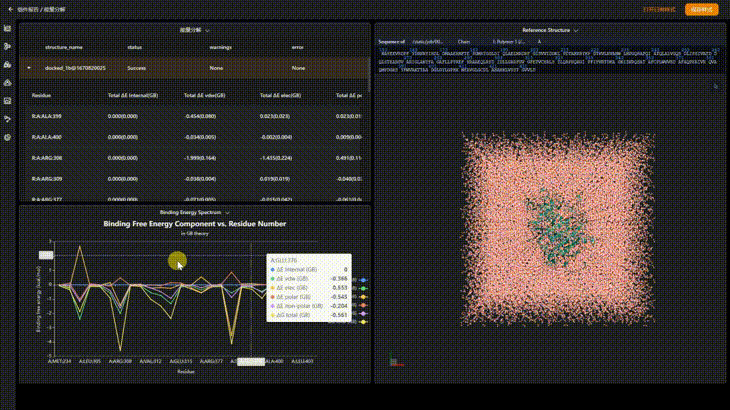The height and width of the screenshot is (410, 730).
Task: Click the status column header
Action: (135, 47)
